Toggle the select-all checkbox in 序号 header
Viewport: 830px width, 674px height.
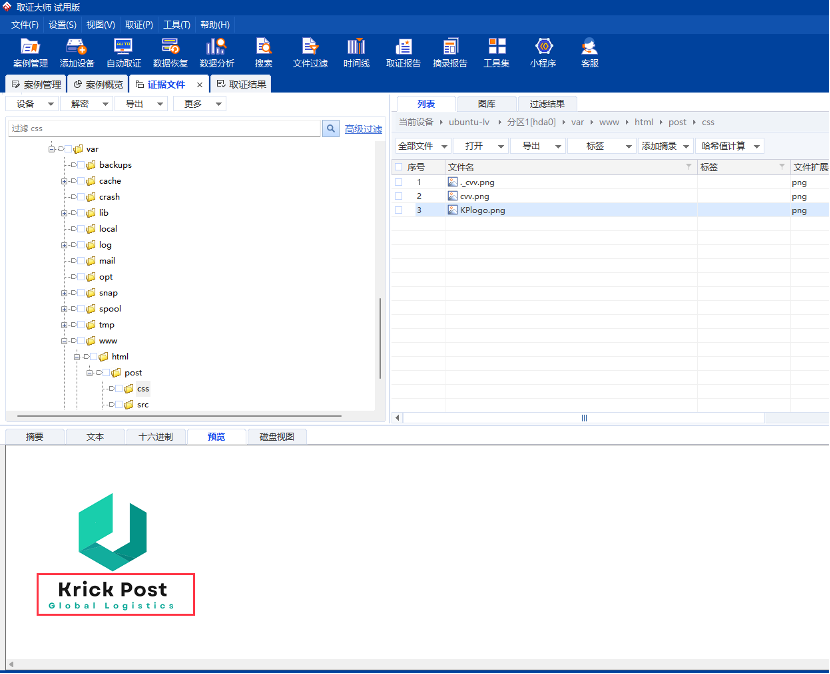point(399,167)
